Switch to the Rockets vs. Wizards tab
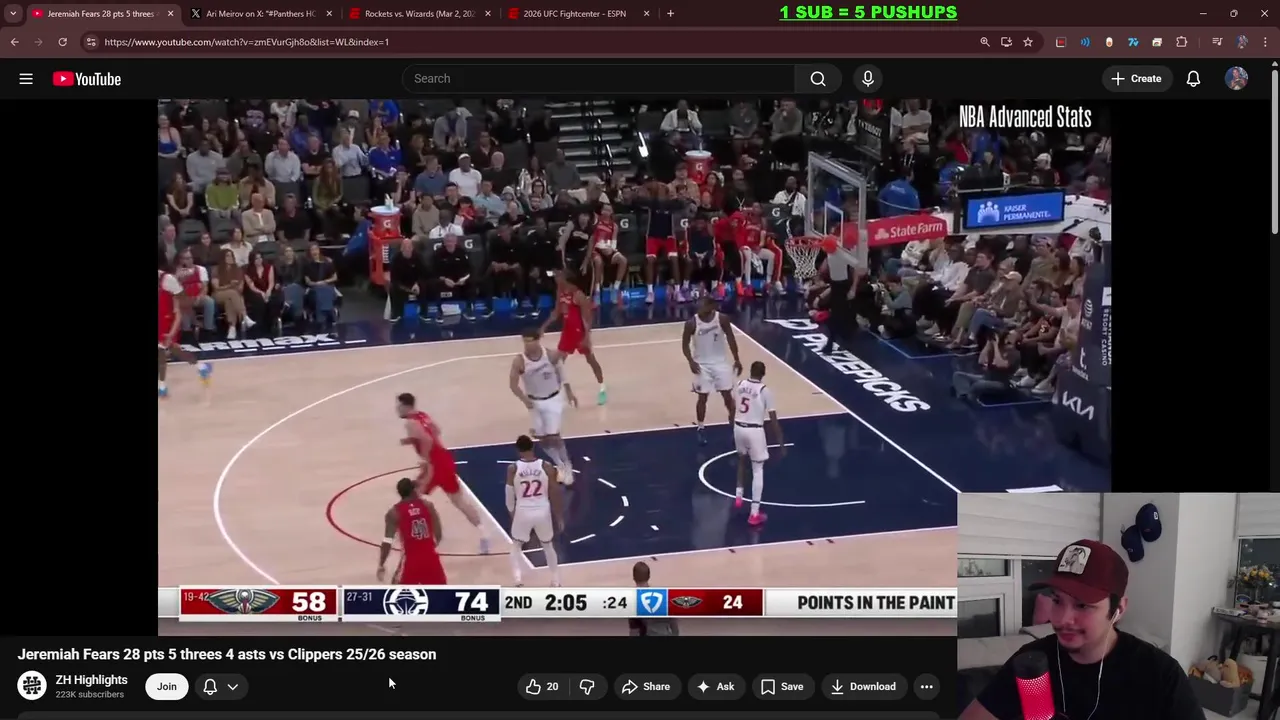The width and height of the screenshot is (1280, 720). pyautogui.click(x=420, y=14)
